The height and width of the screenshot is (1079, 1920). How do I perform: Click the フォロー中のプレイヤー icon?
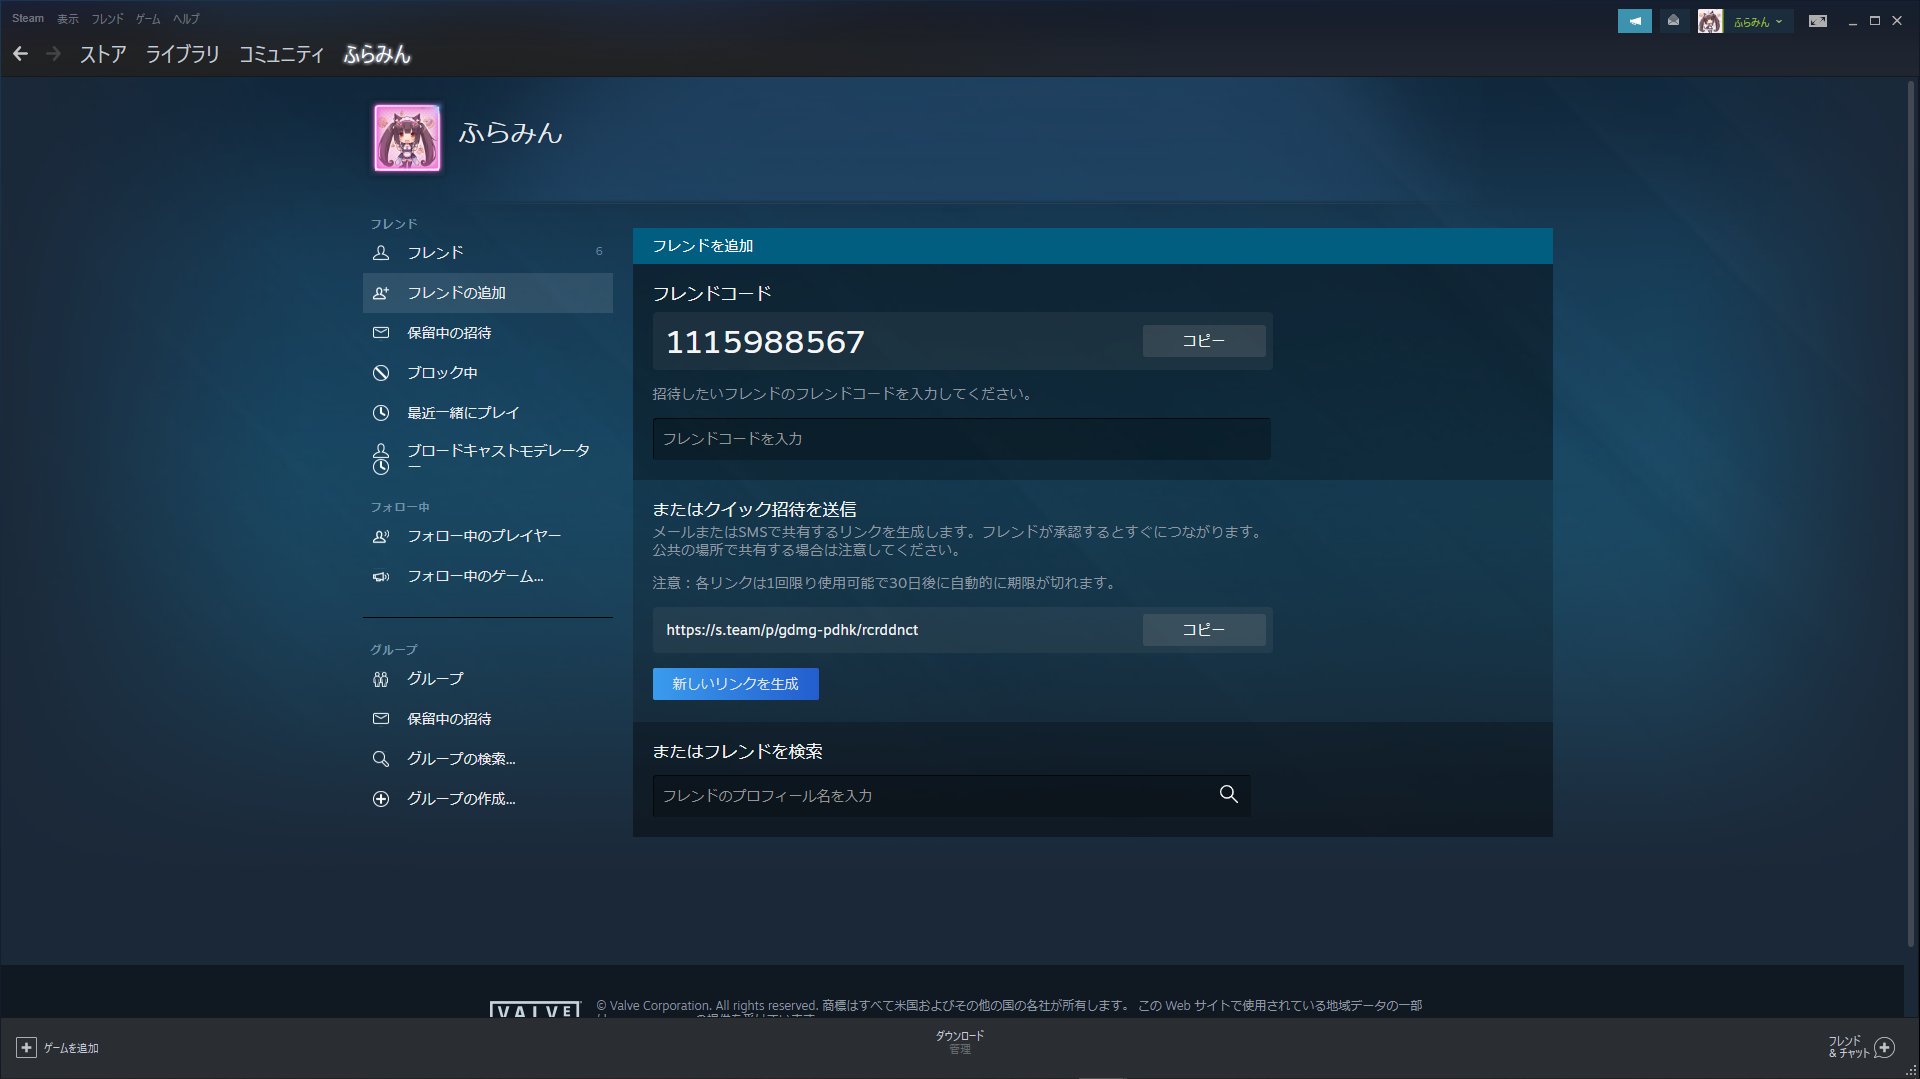[381, 537]
